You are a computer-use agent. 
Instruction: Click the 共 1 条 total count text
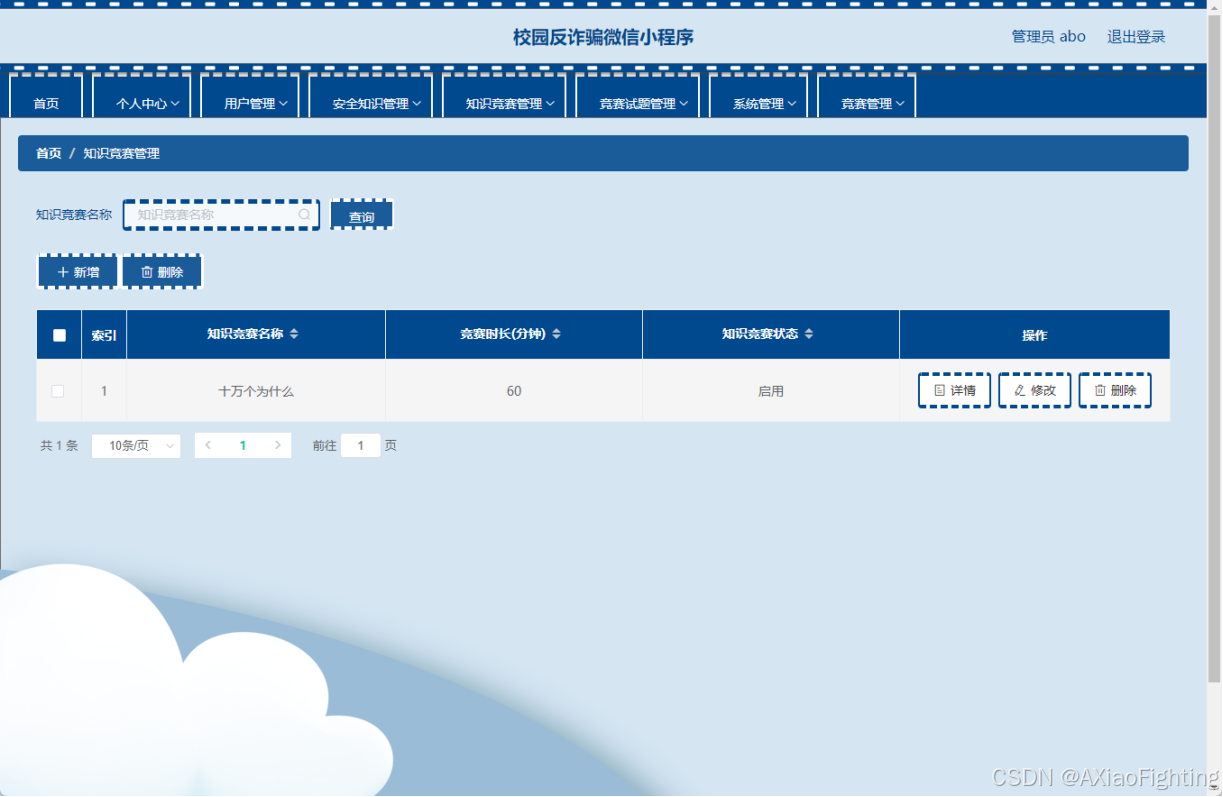tap(59, 446)
